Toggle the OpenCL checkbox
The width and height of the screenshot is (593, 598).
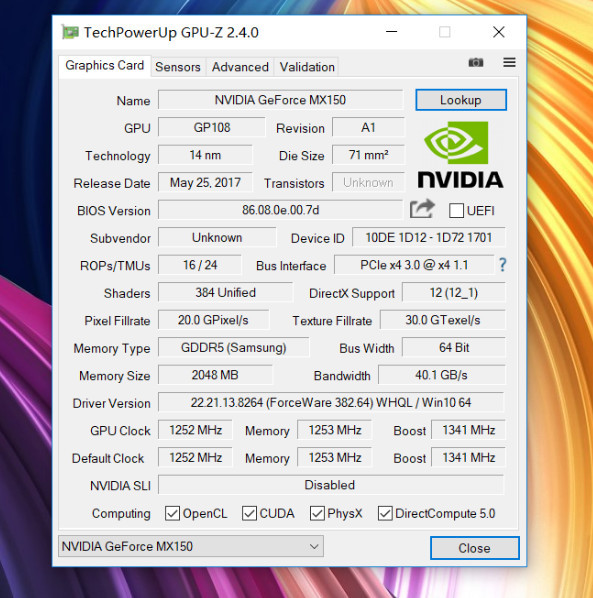tap(172, 513)
